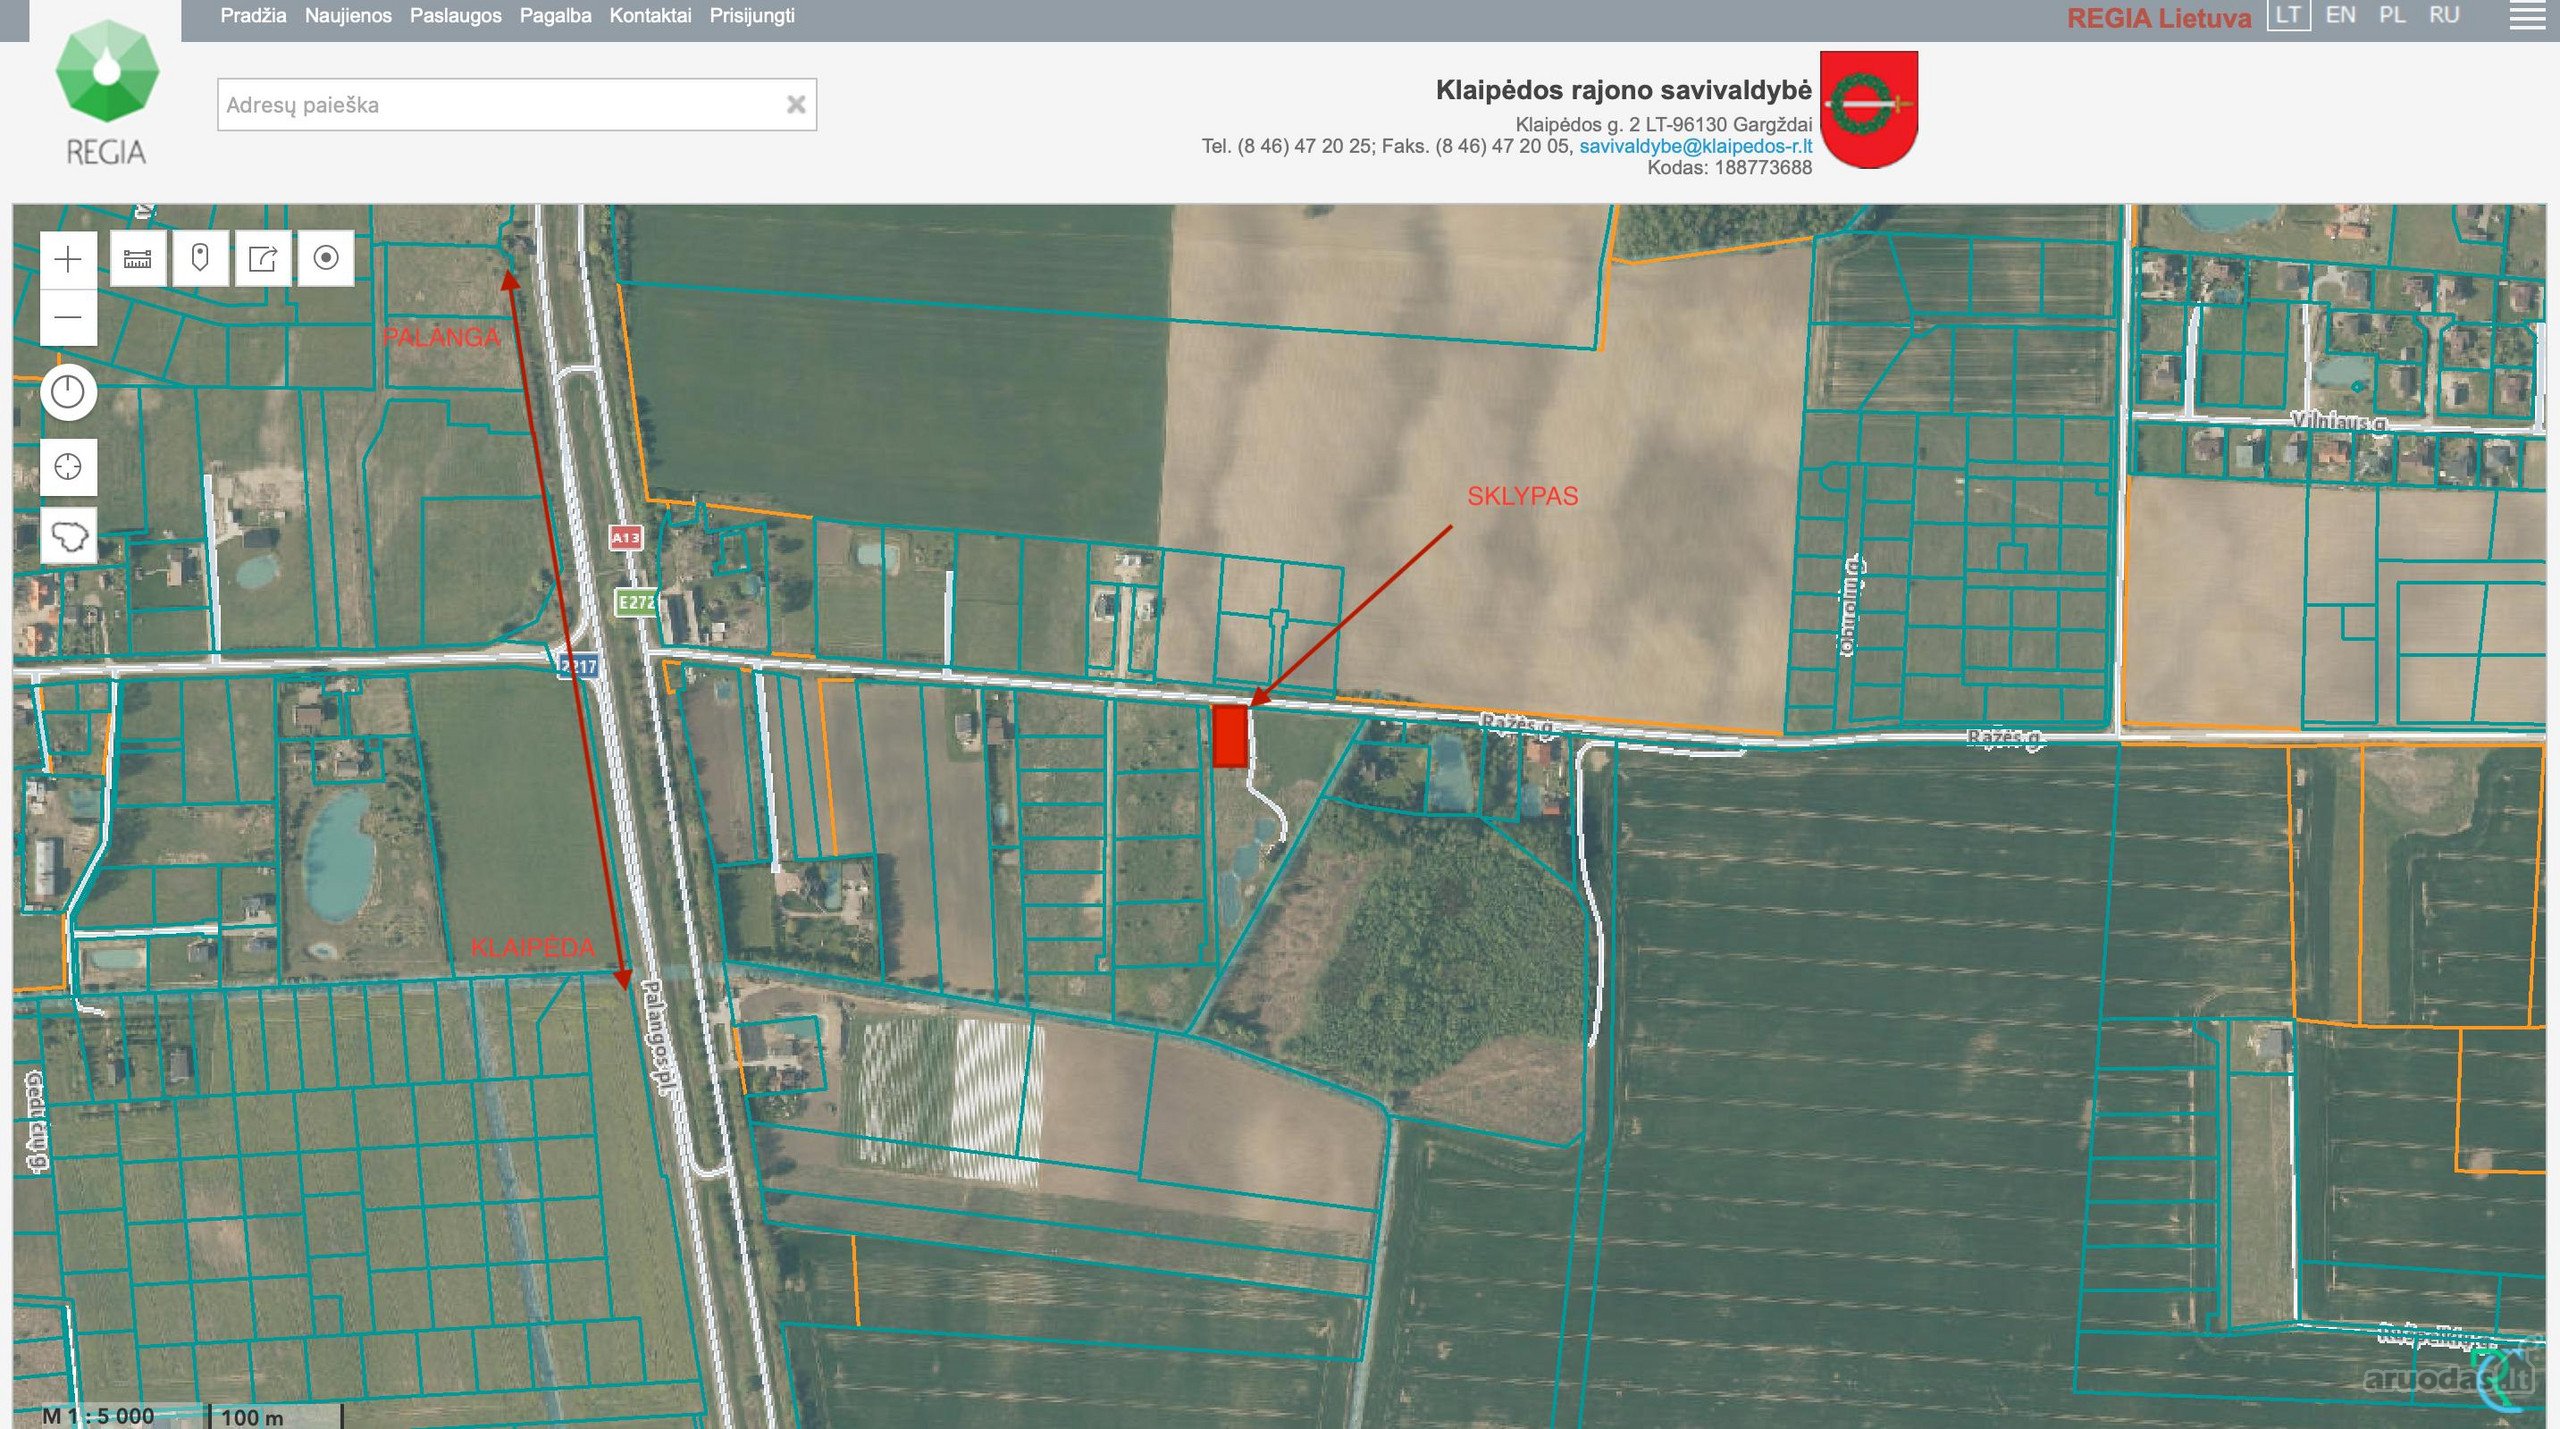Image resolution: width=2560 pixels, height=1429 pixels.
Task: Clear the address search with X
Action: pyautogui.click(x=796, y=104)
